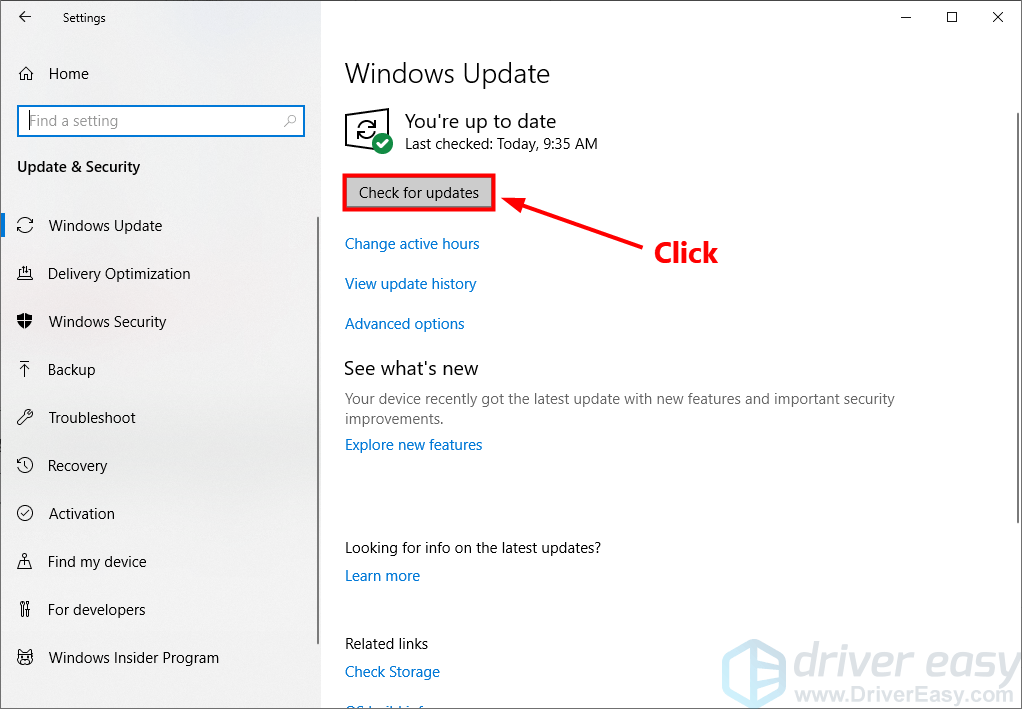Open View update history link
This screenshot has width=1022, height=709.
[411, 284]
